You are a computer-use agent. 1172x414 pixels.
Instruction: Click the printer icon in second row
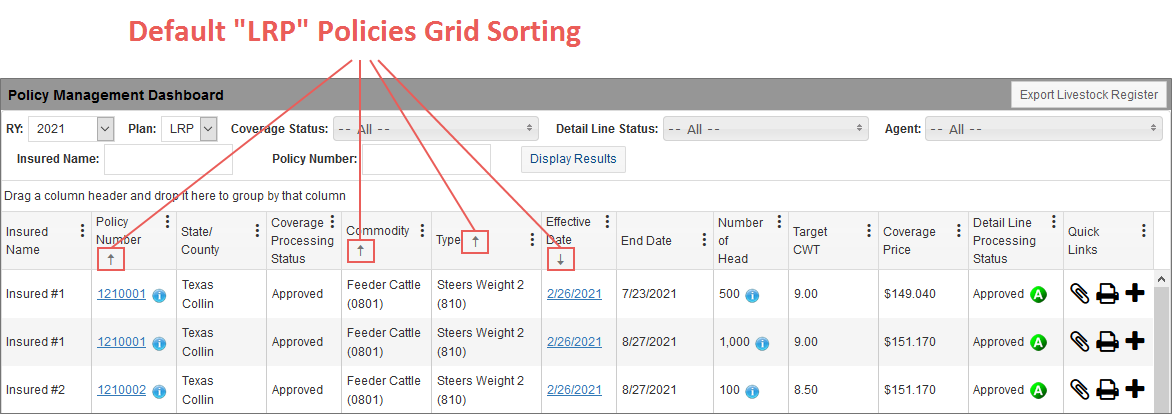(x=1107, y=342)
